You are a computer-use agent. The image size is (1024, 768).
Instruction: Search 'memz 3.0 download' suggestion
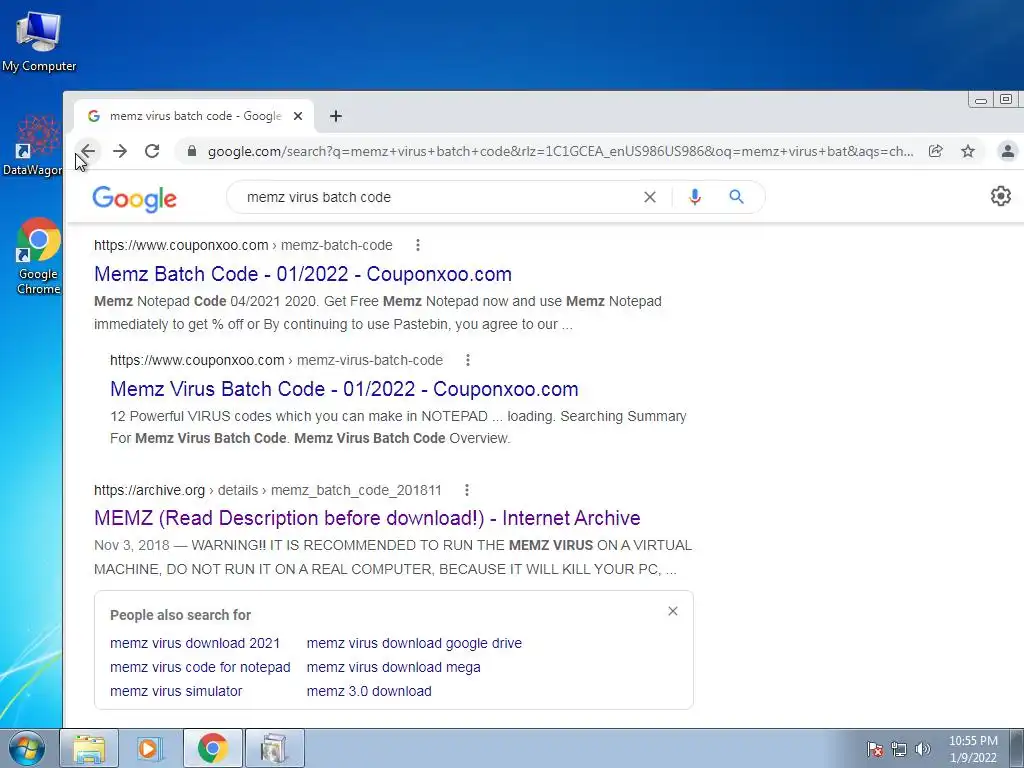click(x=369, y=692)
